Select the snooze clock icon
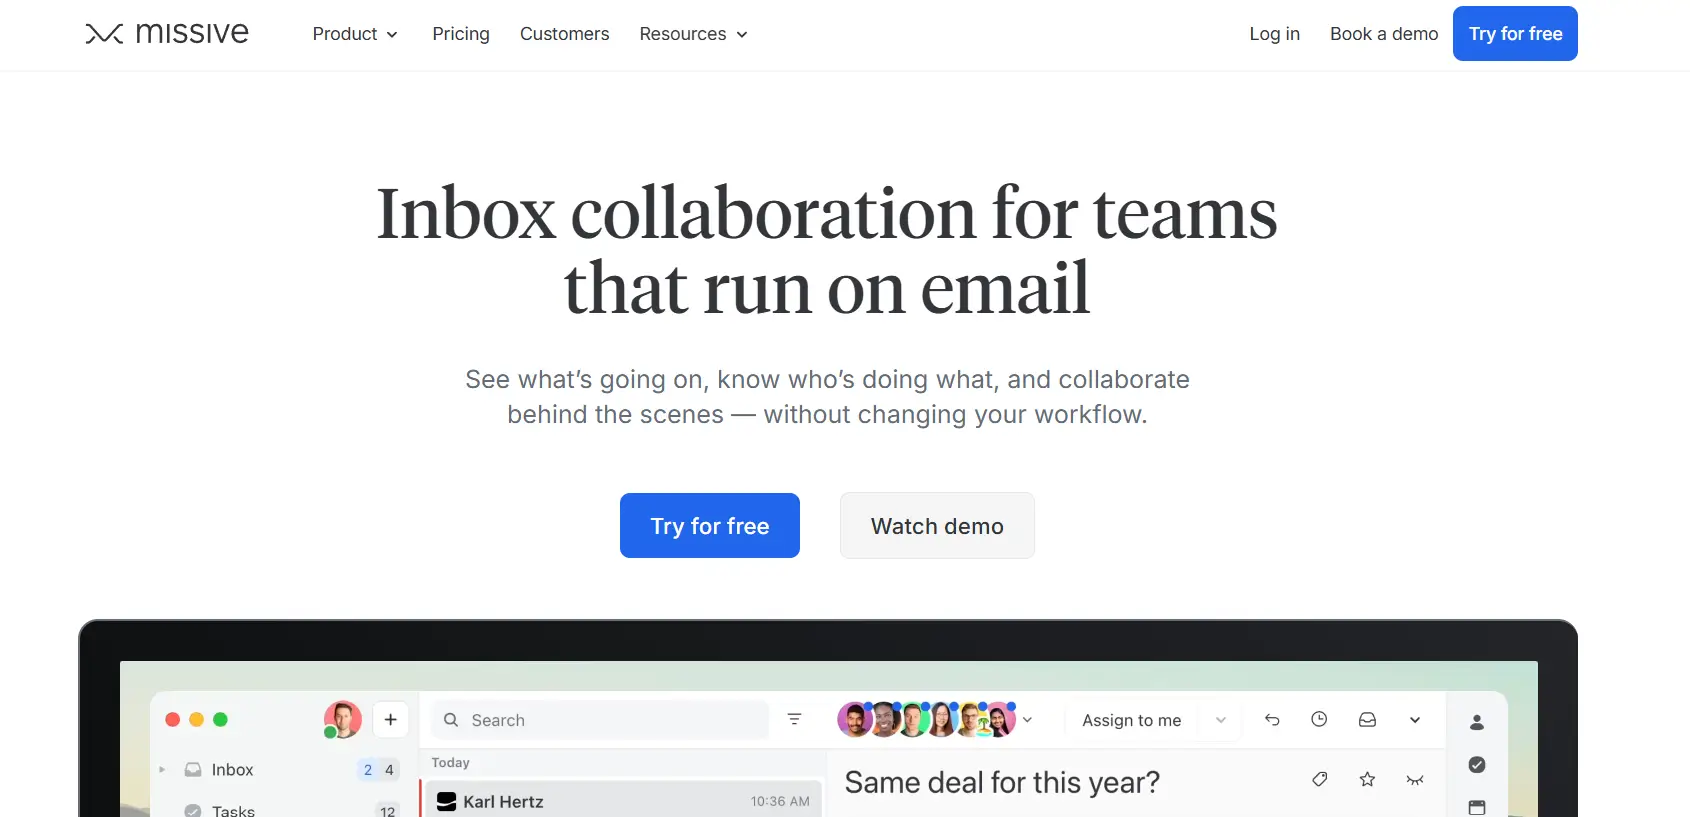Viewport: 1690px width, 817px height. pyautogui.click(x=1319, y=720)
